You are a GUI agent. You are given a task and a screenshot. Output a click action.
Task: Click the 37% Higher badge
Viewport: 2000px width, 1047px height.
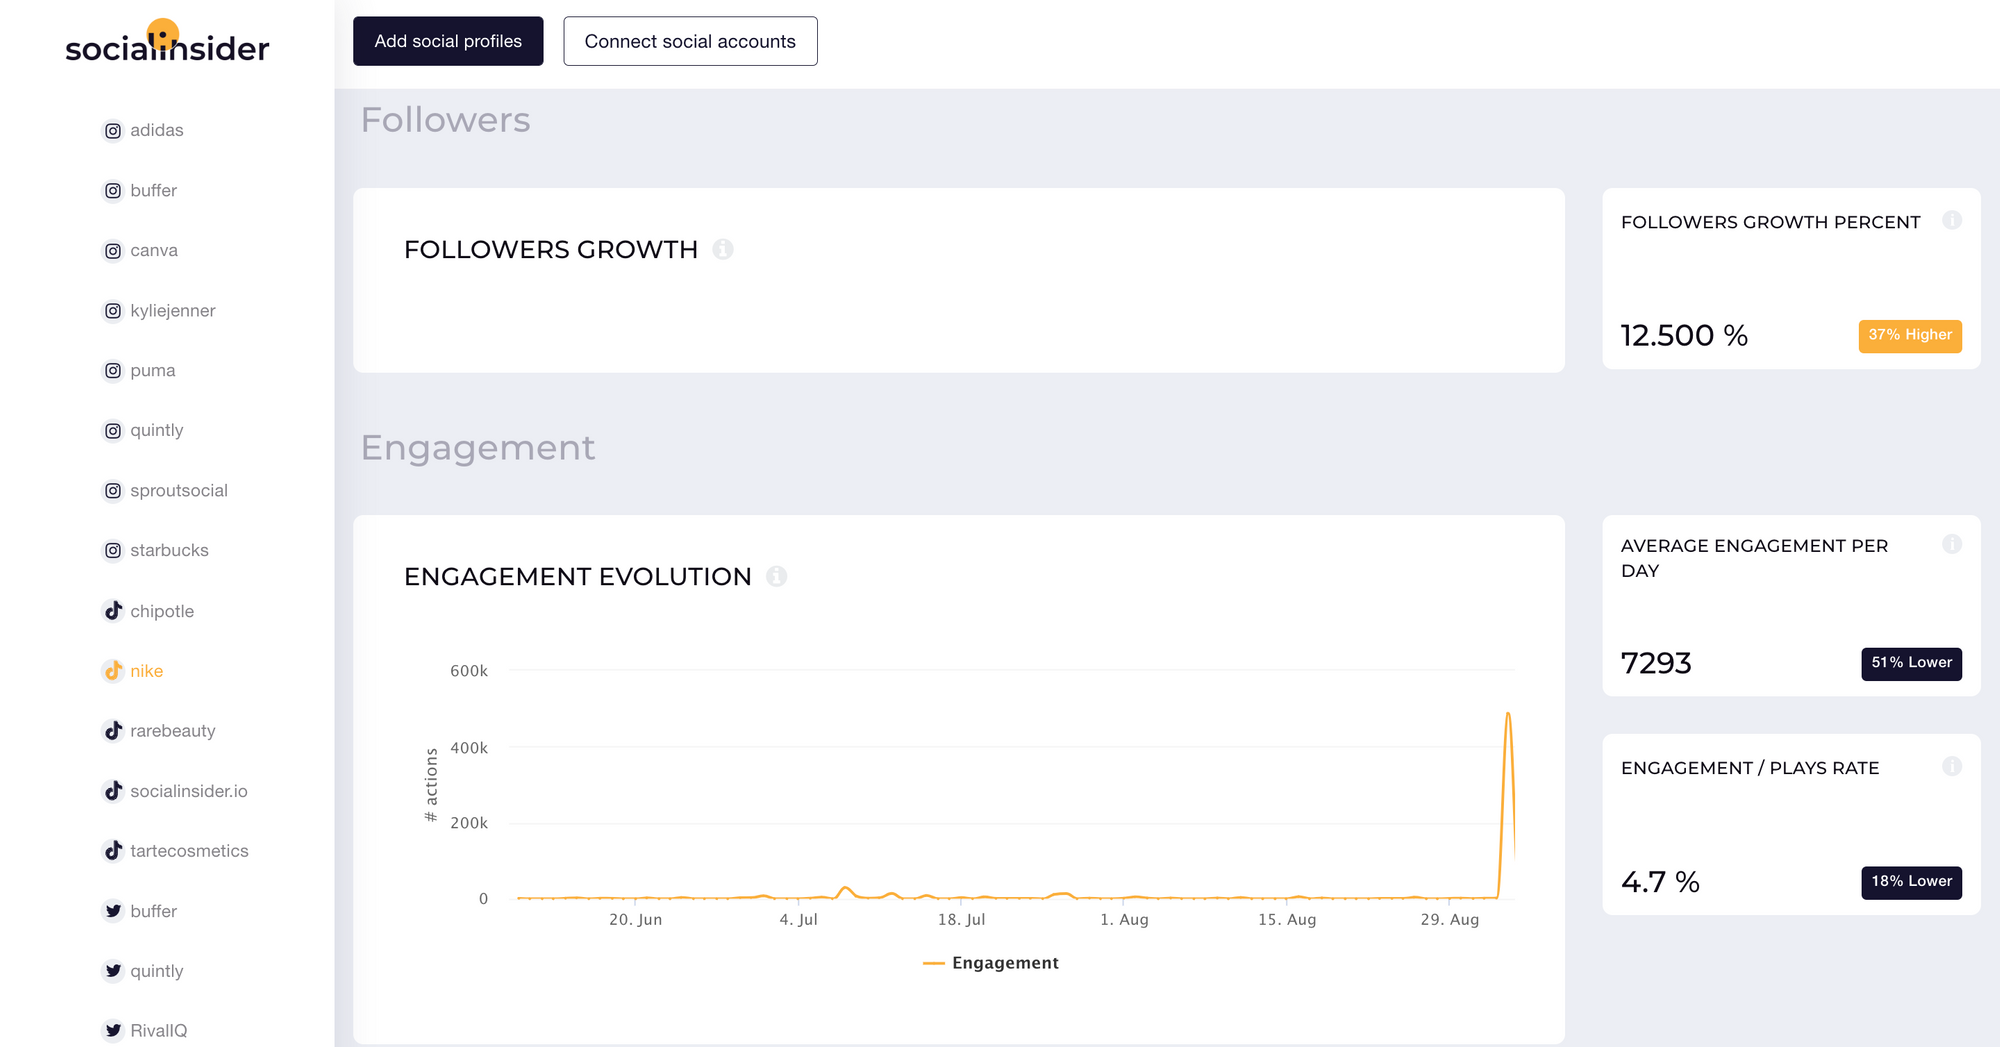pyautogui.click(x=1910, y=335)
